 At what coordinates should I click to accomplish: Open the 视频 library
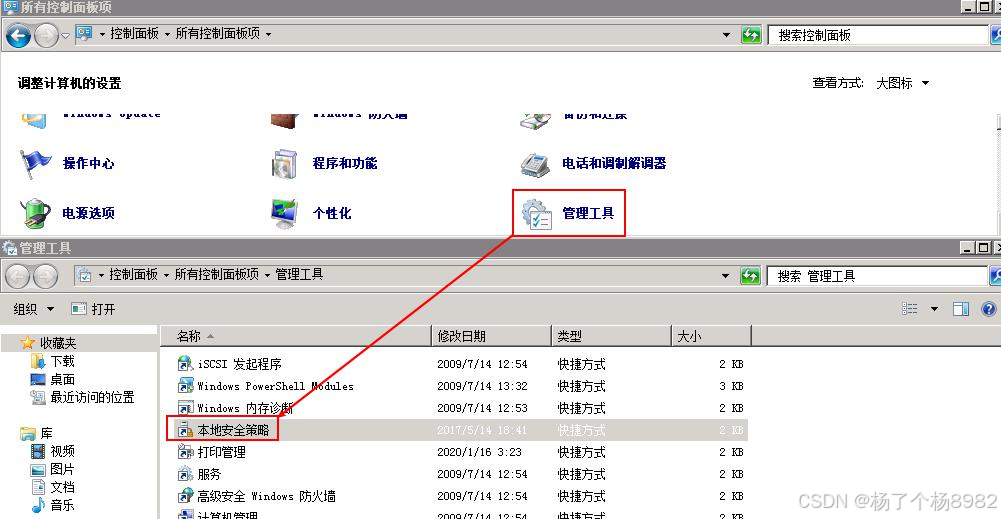click(x=63, y=451)
